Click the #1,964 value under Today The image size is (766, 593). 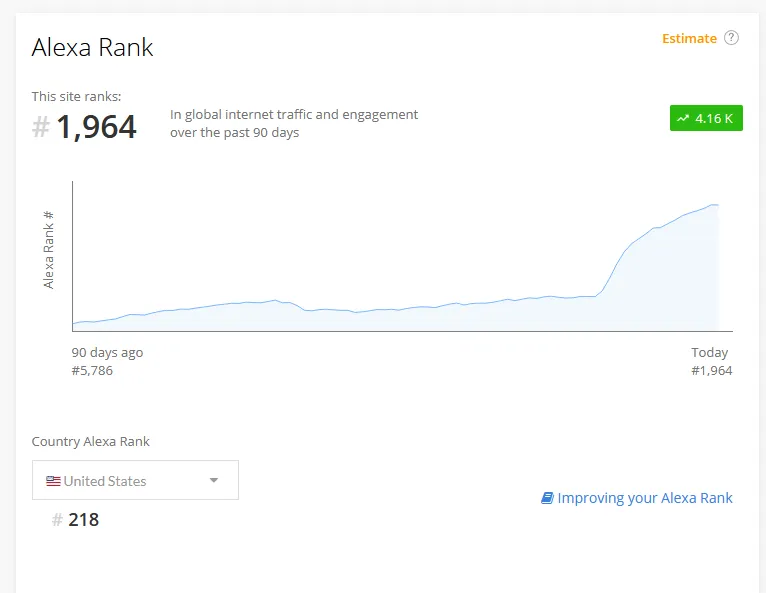(712, 371)
